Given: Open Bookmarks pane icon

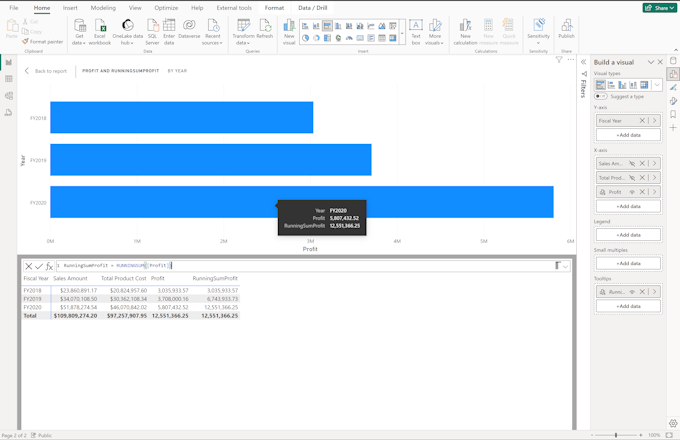Looking at the screenshot, I should 673,114.
